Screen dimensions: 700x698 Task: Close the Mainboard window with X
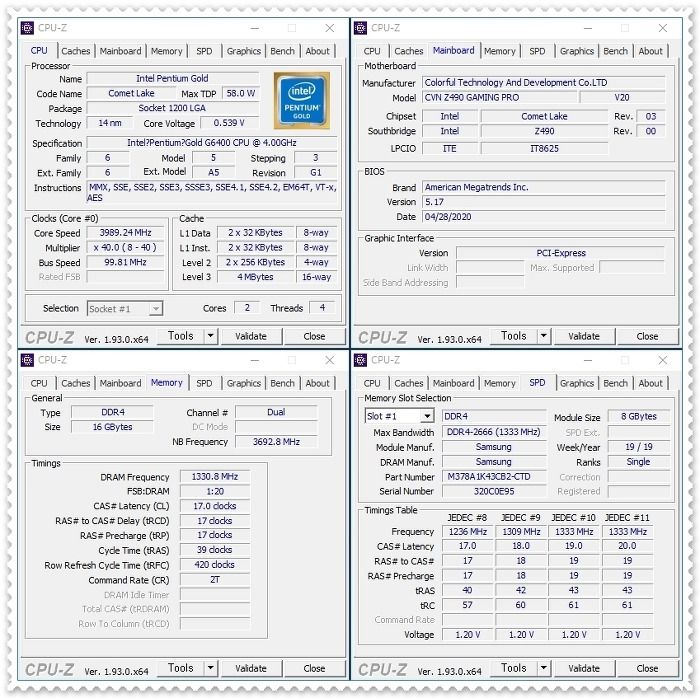pyautogui.click(x=662, y=28)
